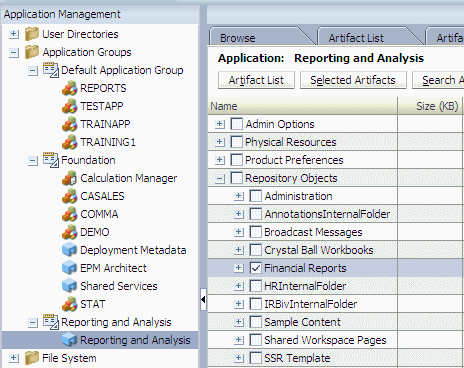Collapse the Foundation group node

point(33,160)
